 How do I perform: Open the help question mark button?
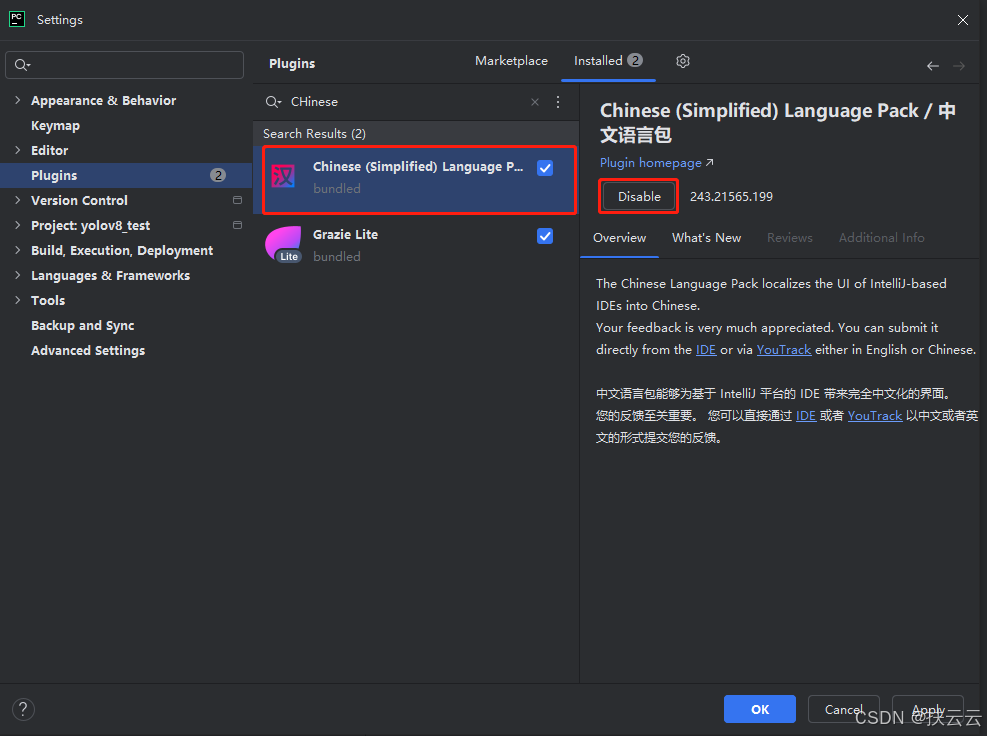23,709
